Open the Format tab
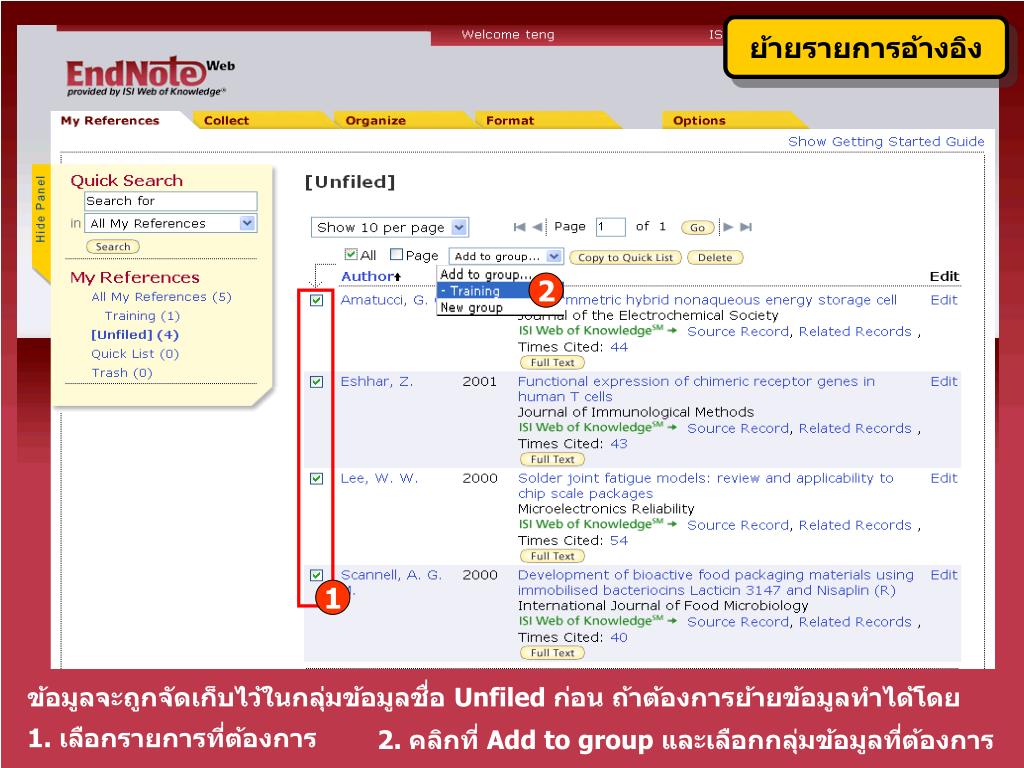The height and width of the screenshot is (768, 1024). coord(510,120)
